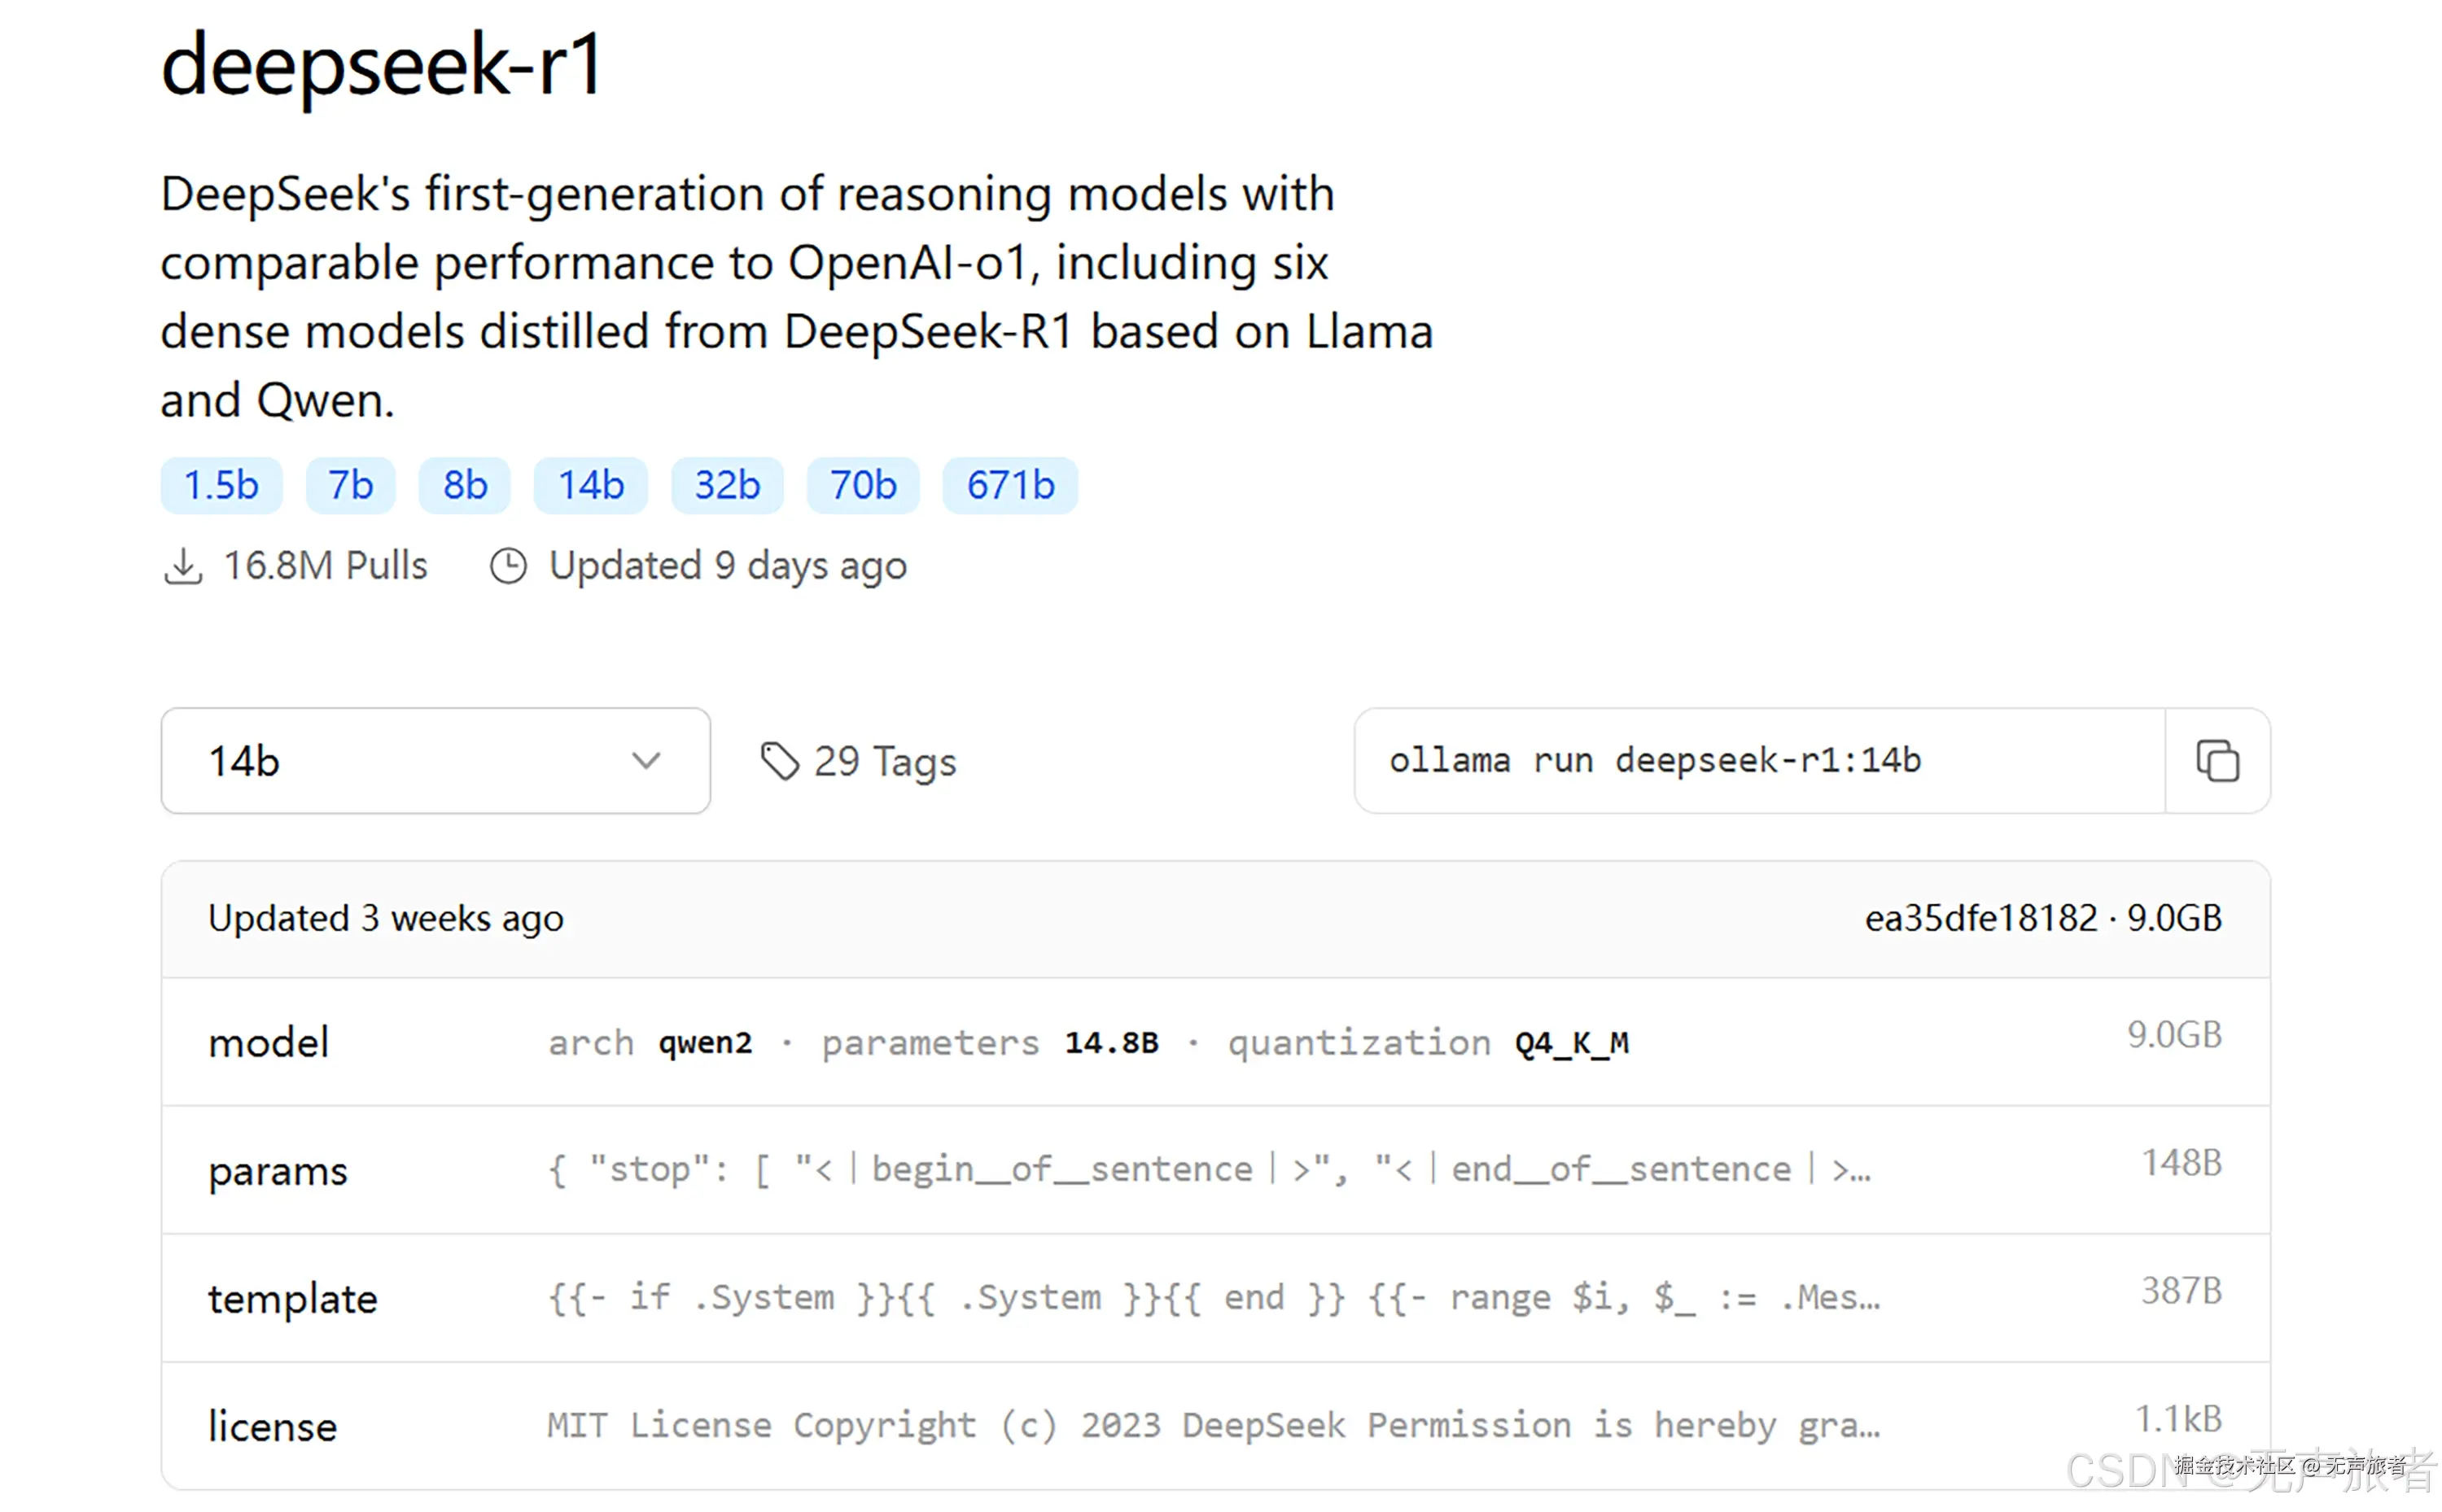
Task: Open the 14b version dropdown
Action: click(x=435, y=761)
